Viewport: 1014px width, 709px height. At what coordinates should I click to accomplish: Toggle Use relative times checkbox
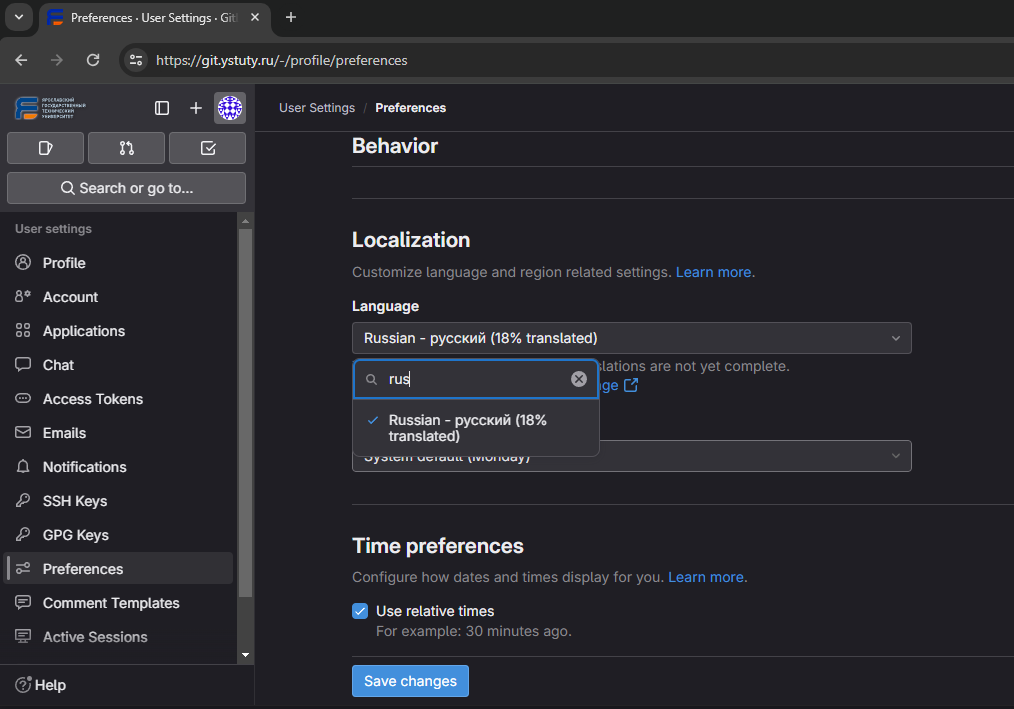(x=360, y=611)
